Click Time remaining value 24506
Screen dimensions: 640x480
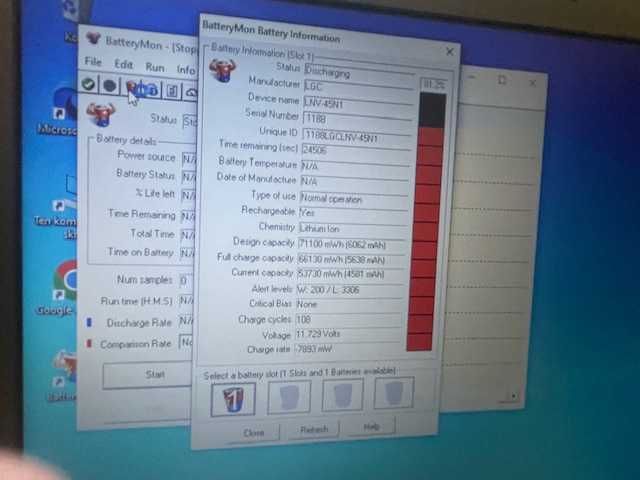[356, 151]
